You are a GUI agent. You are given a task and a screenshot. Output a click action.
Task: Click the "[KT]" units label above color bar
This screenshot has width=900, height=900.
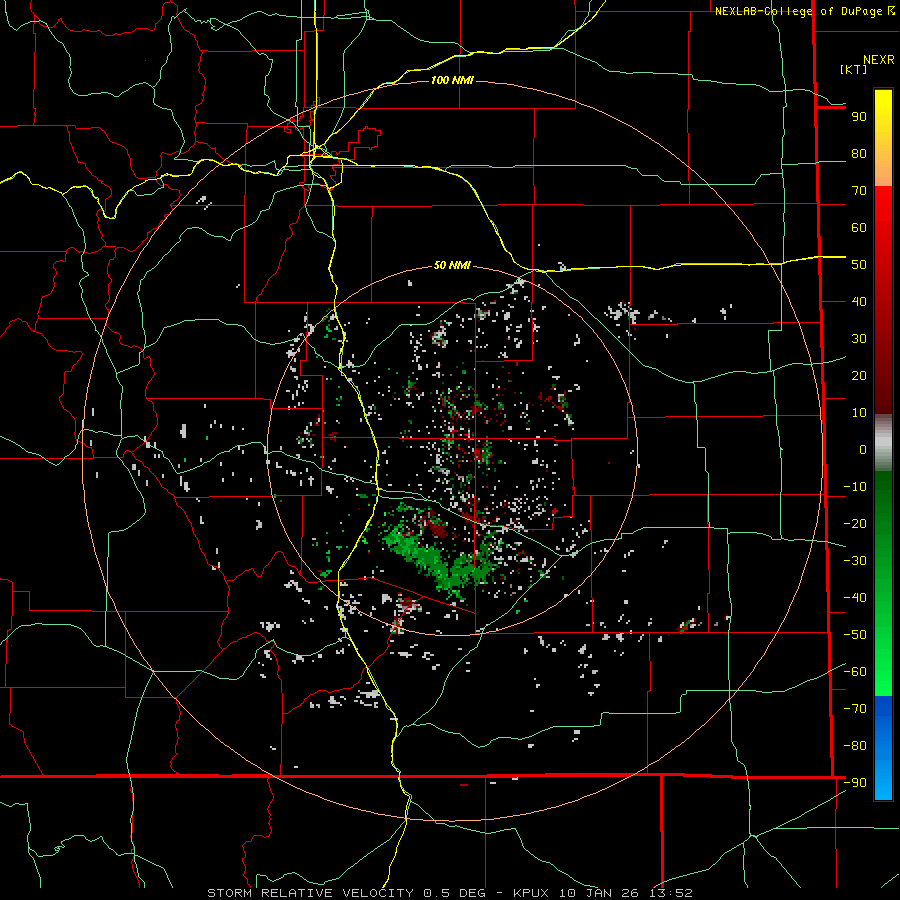coord(854,69)
